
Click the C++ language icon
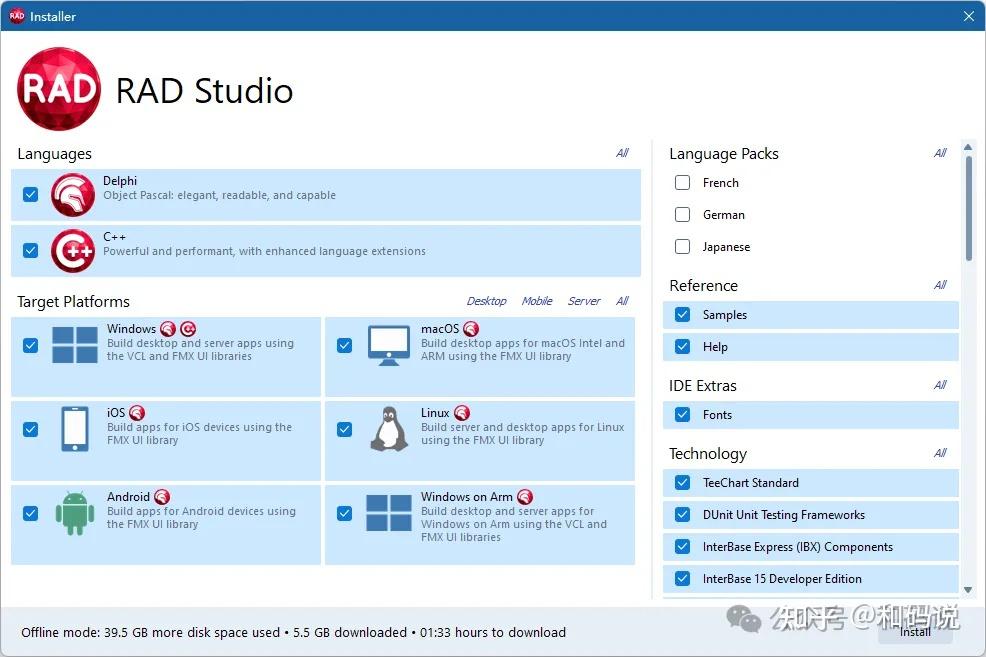[x=73, y=251]
